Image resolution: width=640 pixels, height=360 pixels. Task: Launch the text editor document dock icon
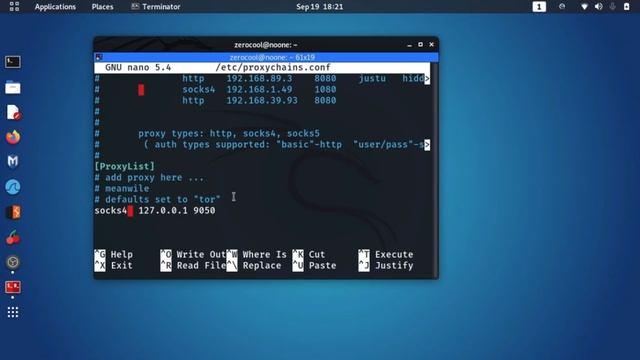13,112
